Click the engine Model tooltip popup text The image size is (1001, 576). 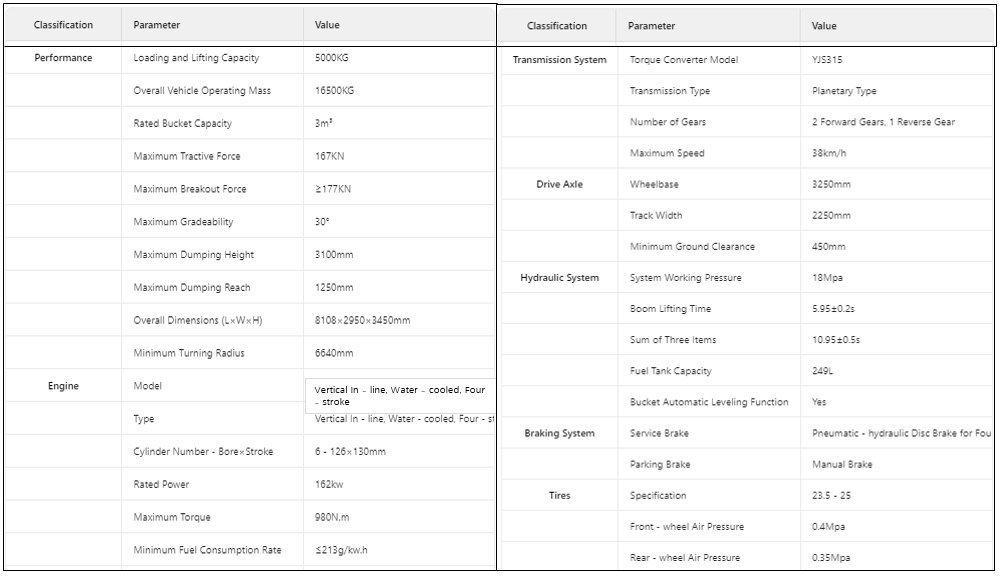[399, 396]
